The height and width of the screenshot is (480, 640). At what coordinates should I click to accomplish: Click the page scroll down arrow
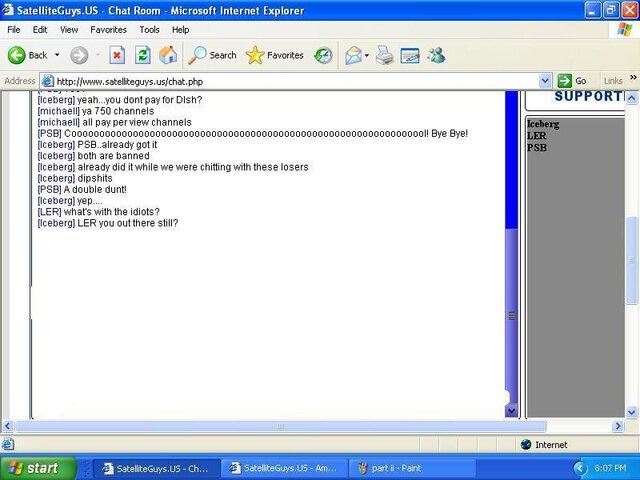631,412
